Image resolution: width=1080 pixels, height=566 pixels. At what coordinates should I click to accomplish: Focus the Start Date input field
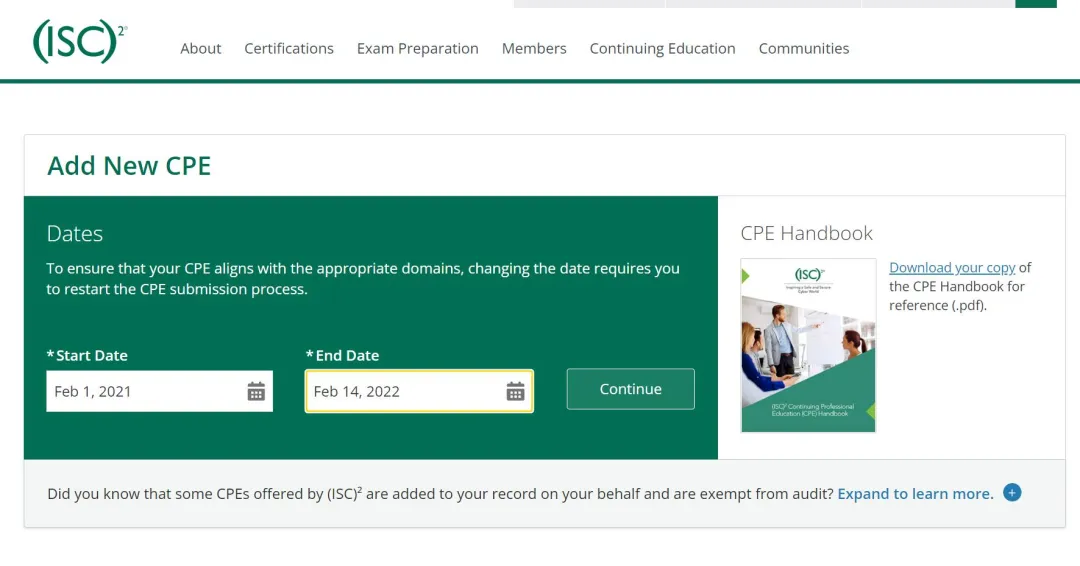click(159, 391)
